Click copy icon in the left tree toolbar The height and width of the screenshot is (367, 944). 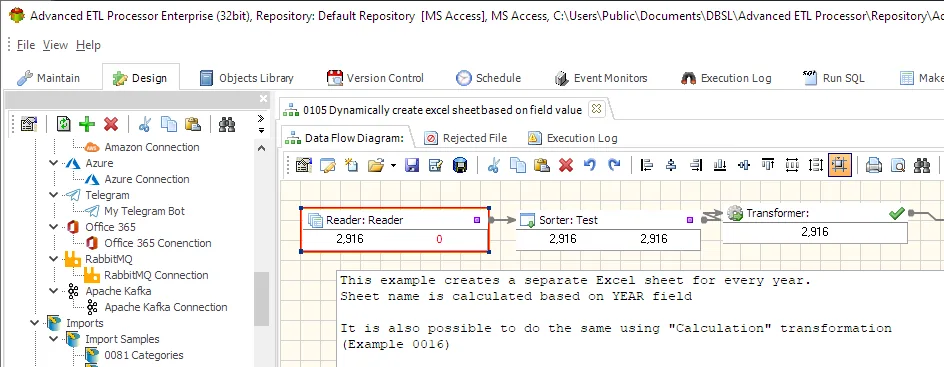pyautogui.click(x=169, y=124)
